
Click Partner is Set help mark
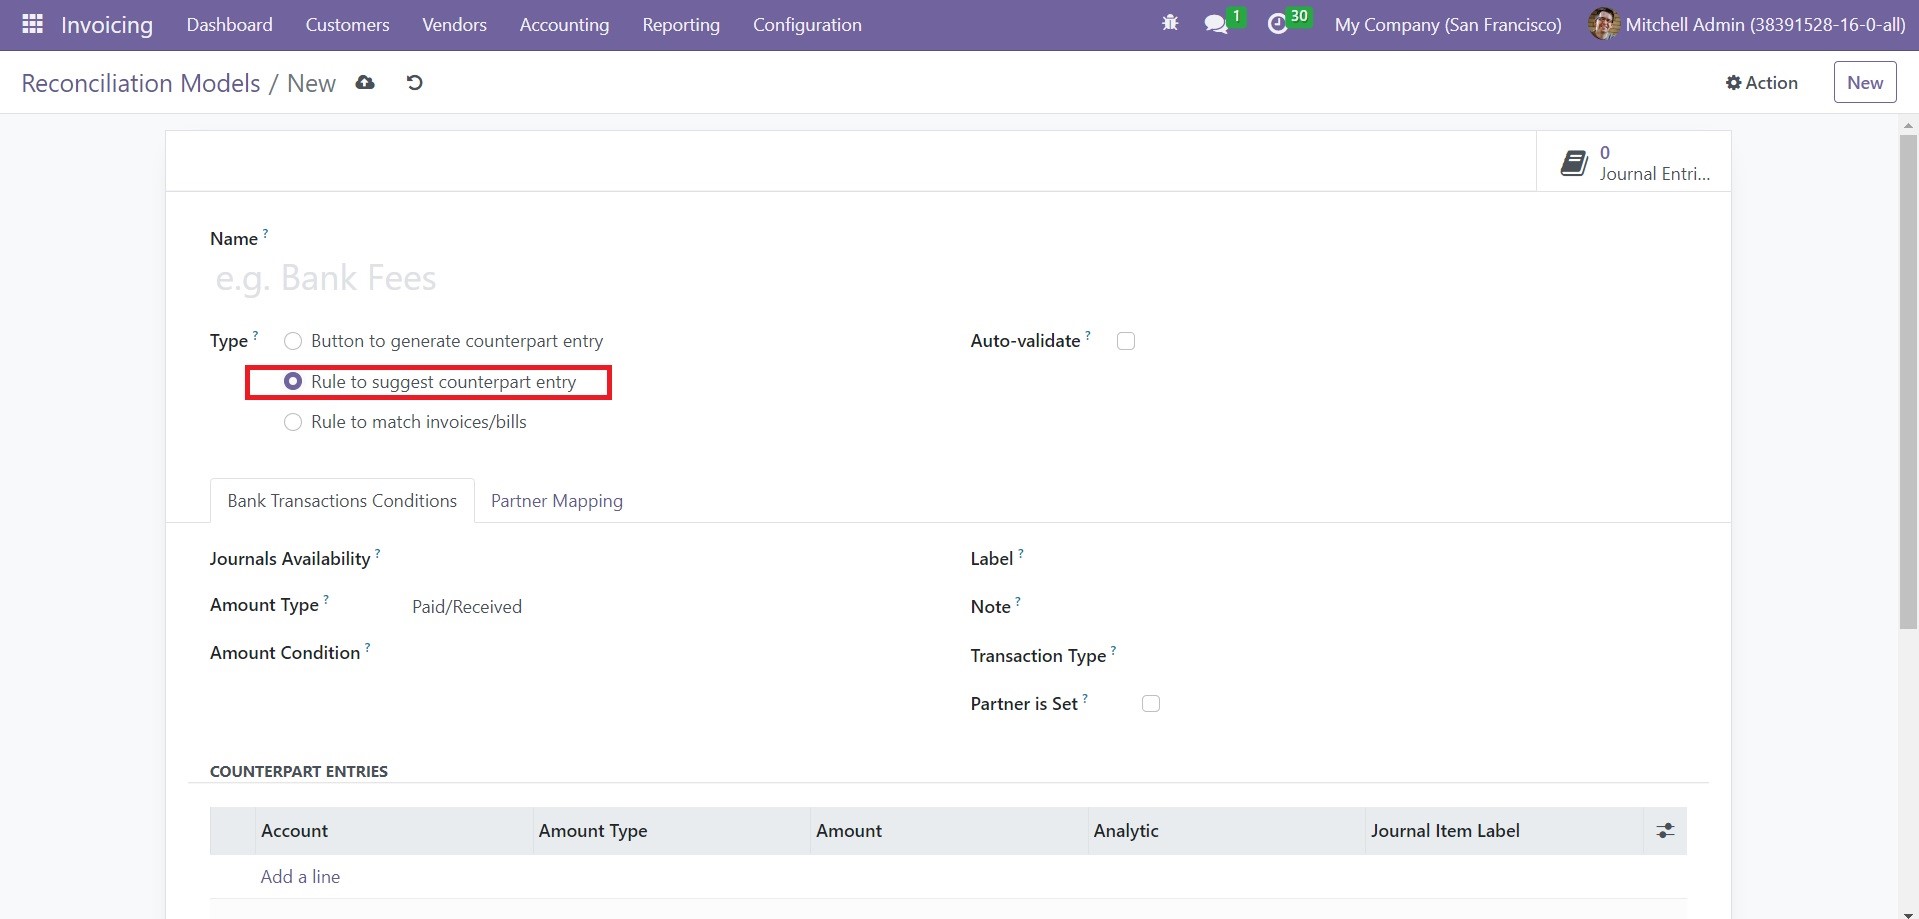[1085, 698]
